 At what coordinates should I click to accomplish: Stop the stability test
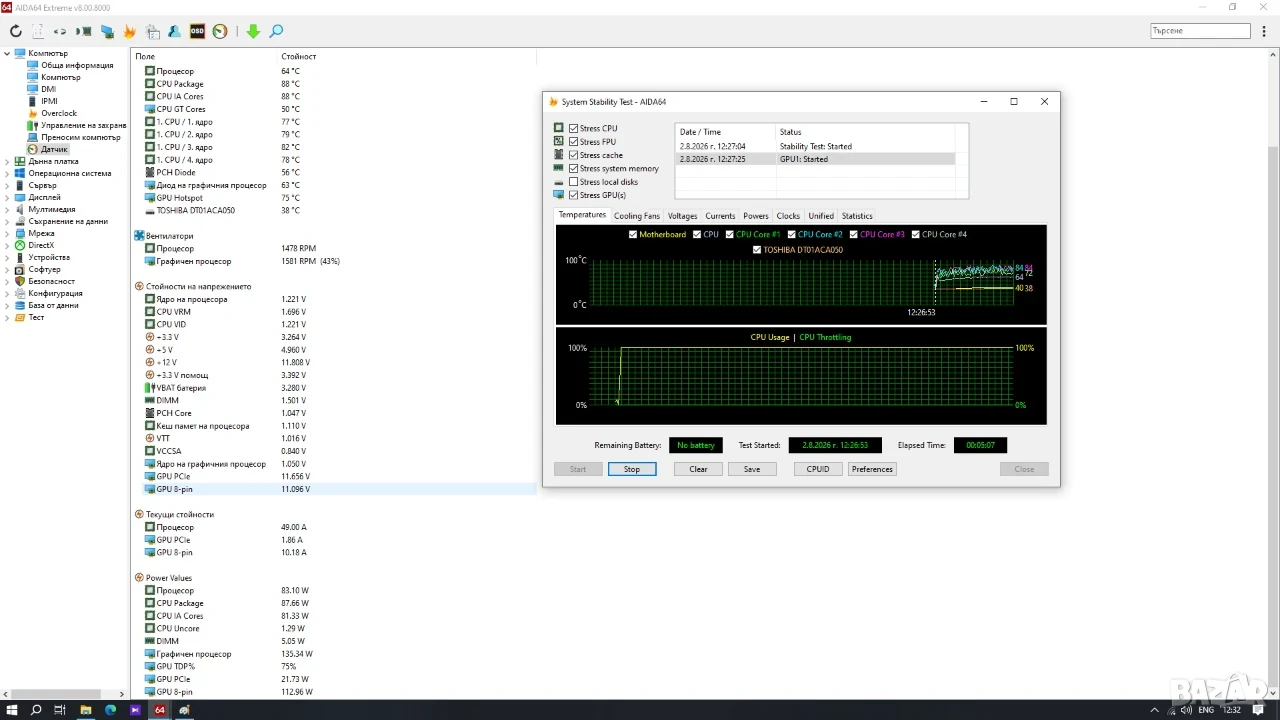click(632, 469)
